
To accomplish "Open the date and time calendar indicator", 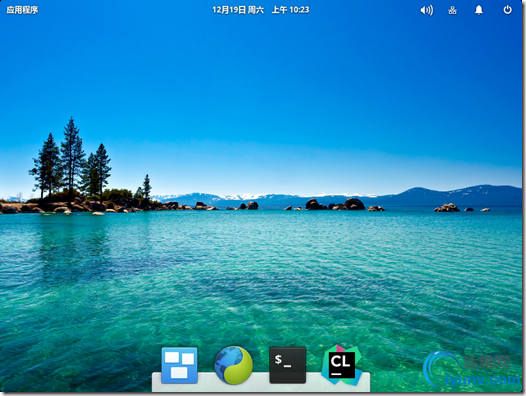I will coord(261,10).
